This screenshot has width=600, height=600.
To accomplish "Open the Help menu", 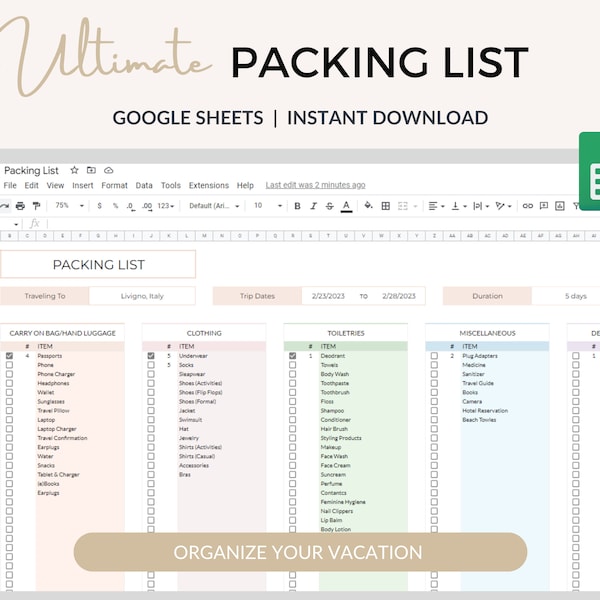I will pos(245,185).
